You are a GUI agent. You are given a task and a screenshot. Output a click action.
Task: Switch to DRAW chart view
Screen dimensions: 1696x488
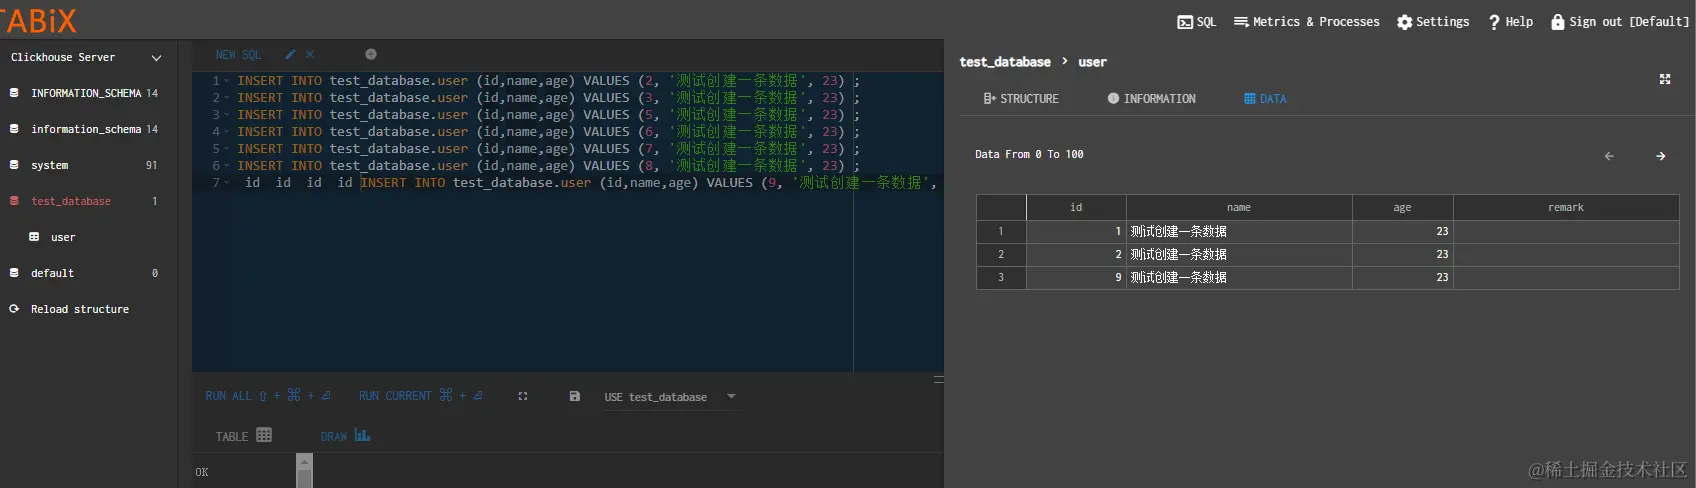tap(346, 436)
